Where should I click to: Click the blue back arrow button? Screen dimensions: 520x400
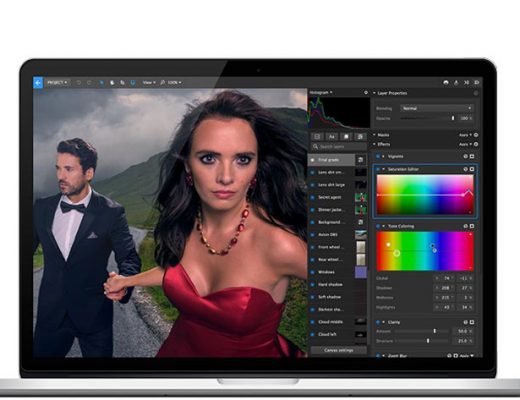point(38,82)
